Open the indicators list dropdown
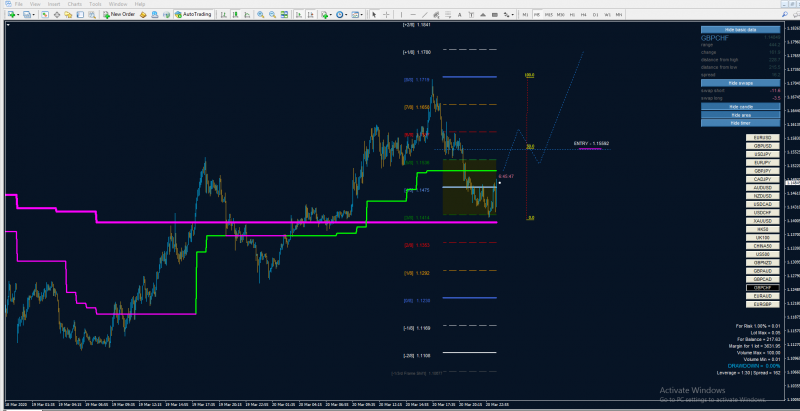 point(327,15)
